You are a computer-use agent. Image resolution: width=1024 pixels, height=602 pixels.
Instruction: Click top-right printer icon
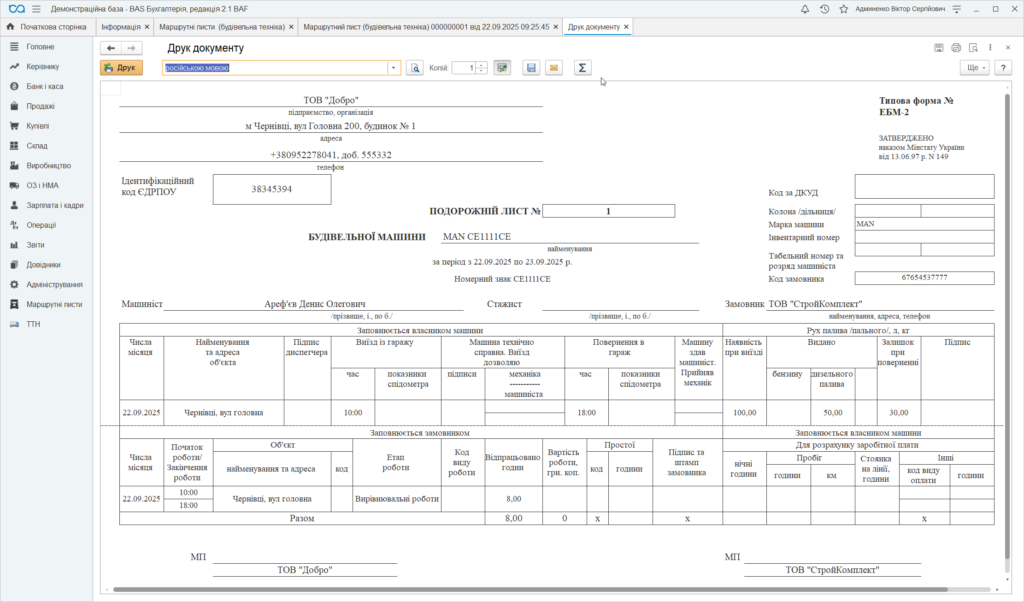pos(956,48)
